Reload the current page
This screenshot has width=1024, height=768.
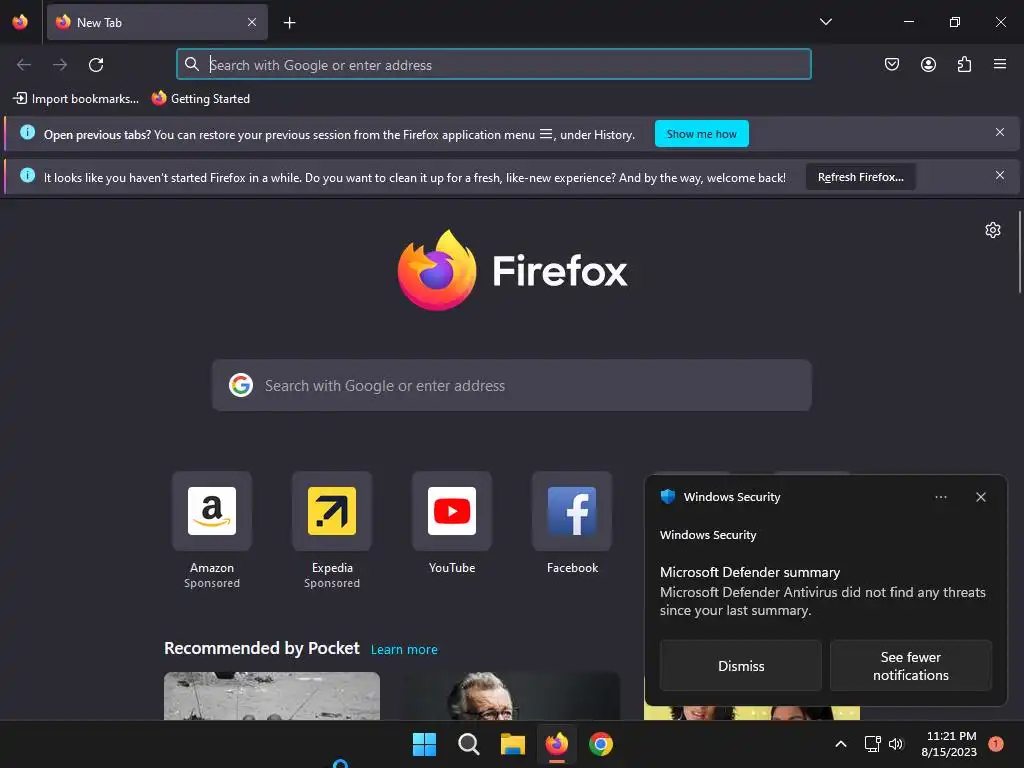(x=96, y=65)
